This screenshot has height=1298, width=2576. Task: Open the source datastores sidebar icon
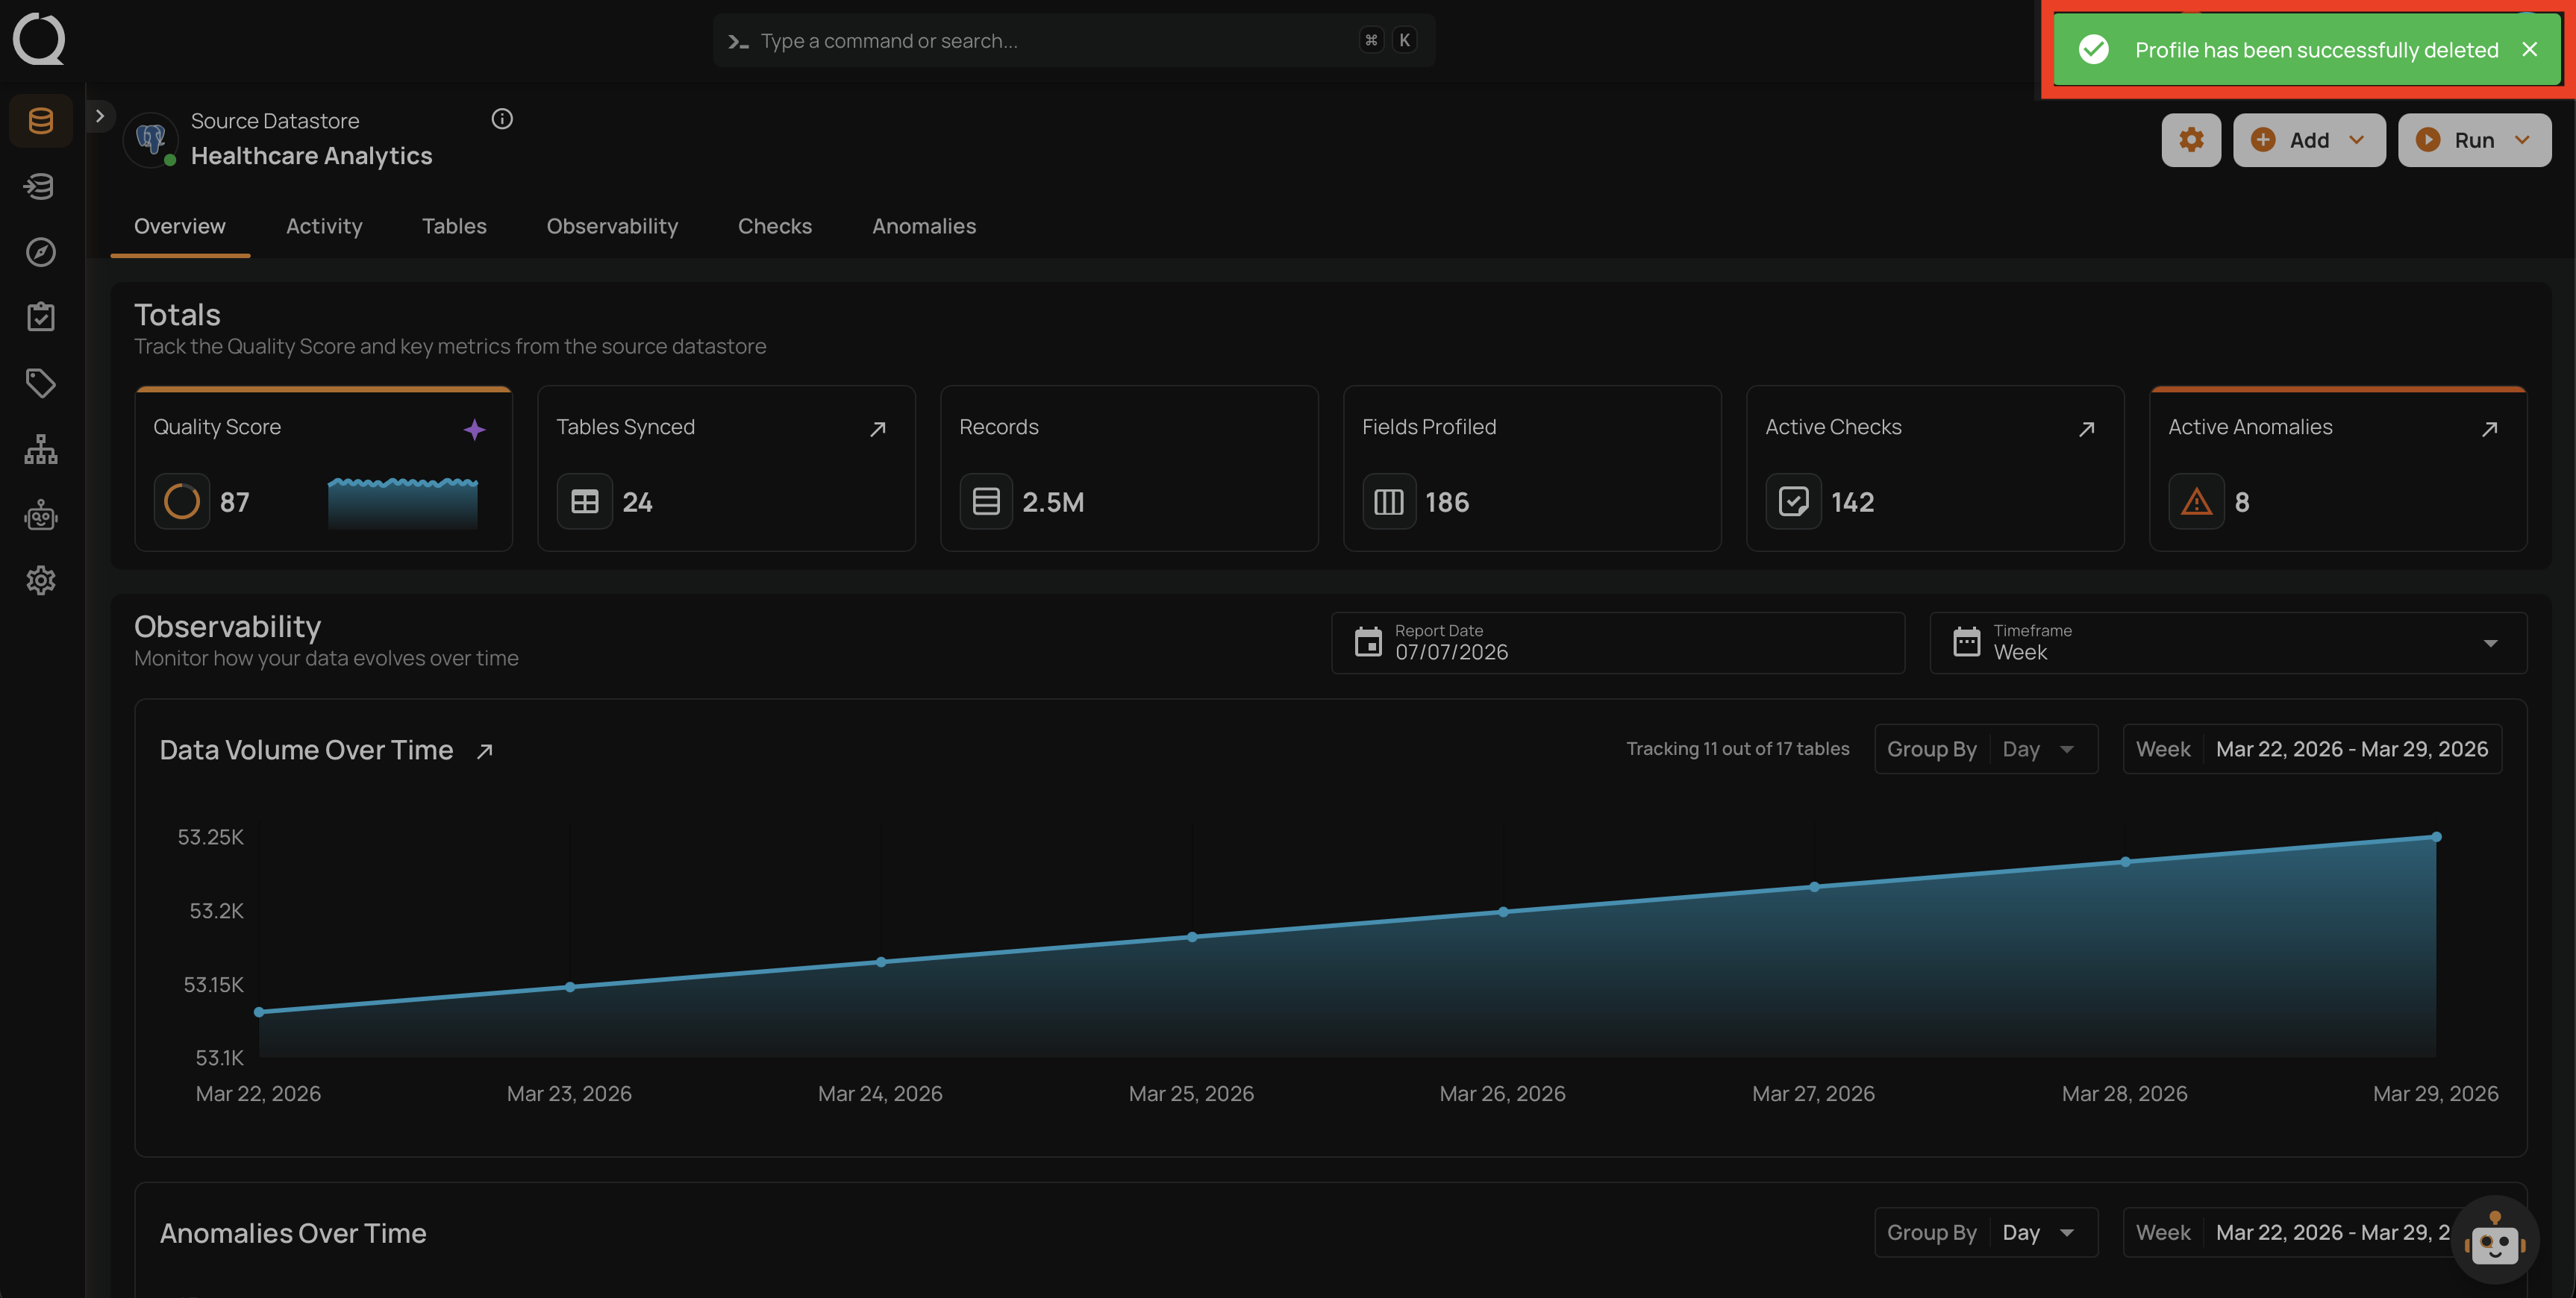[41, 121]
